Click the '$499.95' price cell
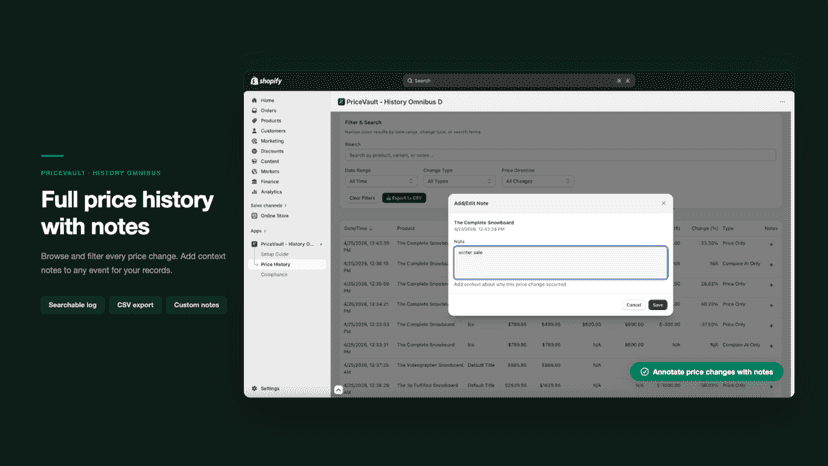828x466 pixels. click(x=551, y=324)
